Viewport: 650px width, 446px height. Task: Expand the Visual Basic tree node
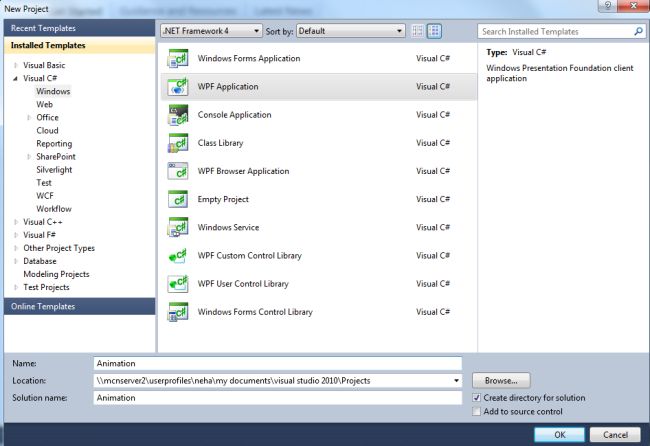(16, 65)
